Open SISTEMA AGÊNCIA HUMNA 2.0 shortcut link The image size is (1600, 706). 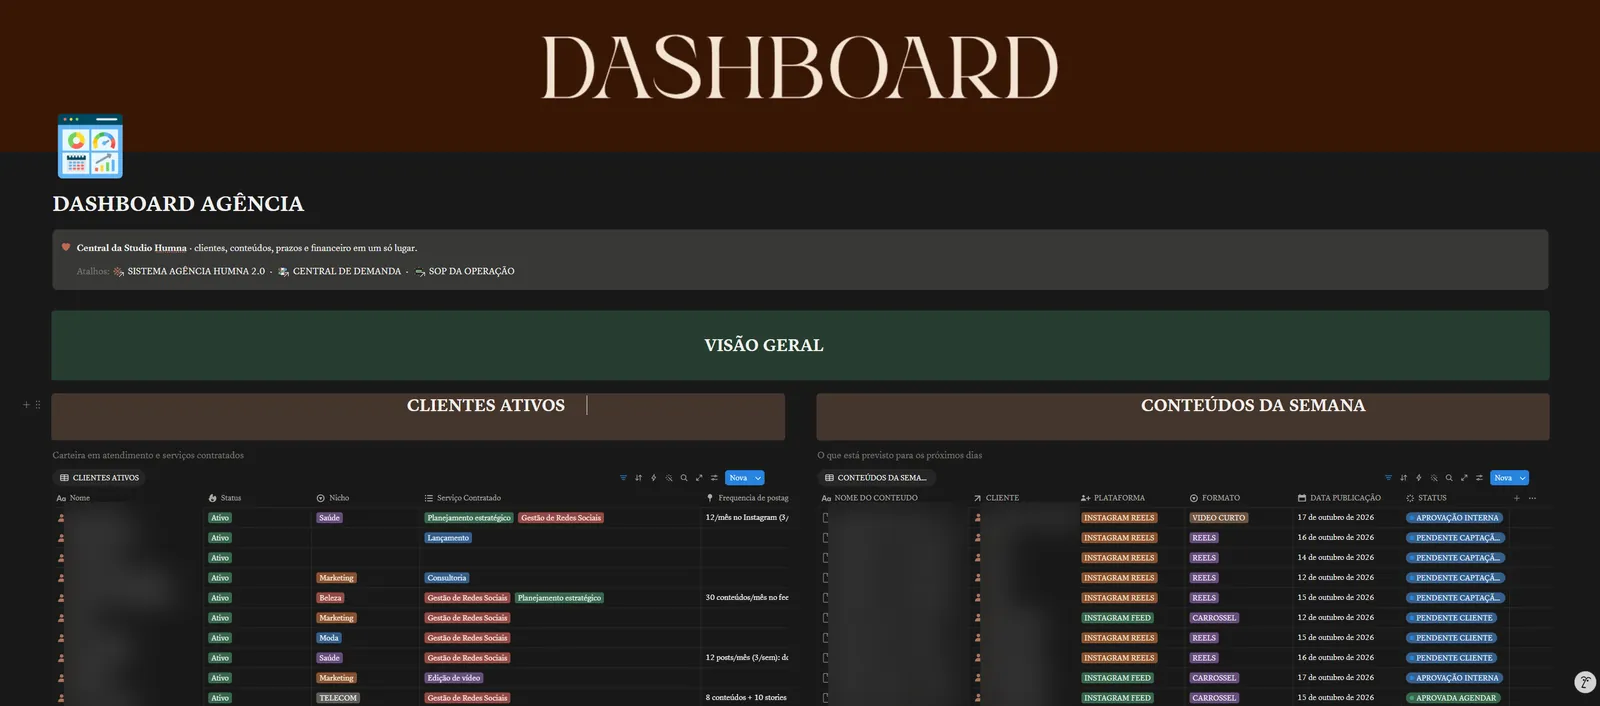tap(189, 271)
